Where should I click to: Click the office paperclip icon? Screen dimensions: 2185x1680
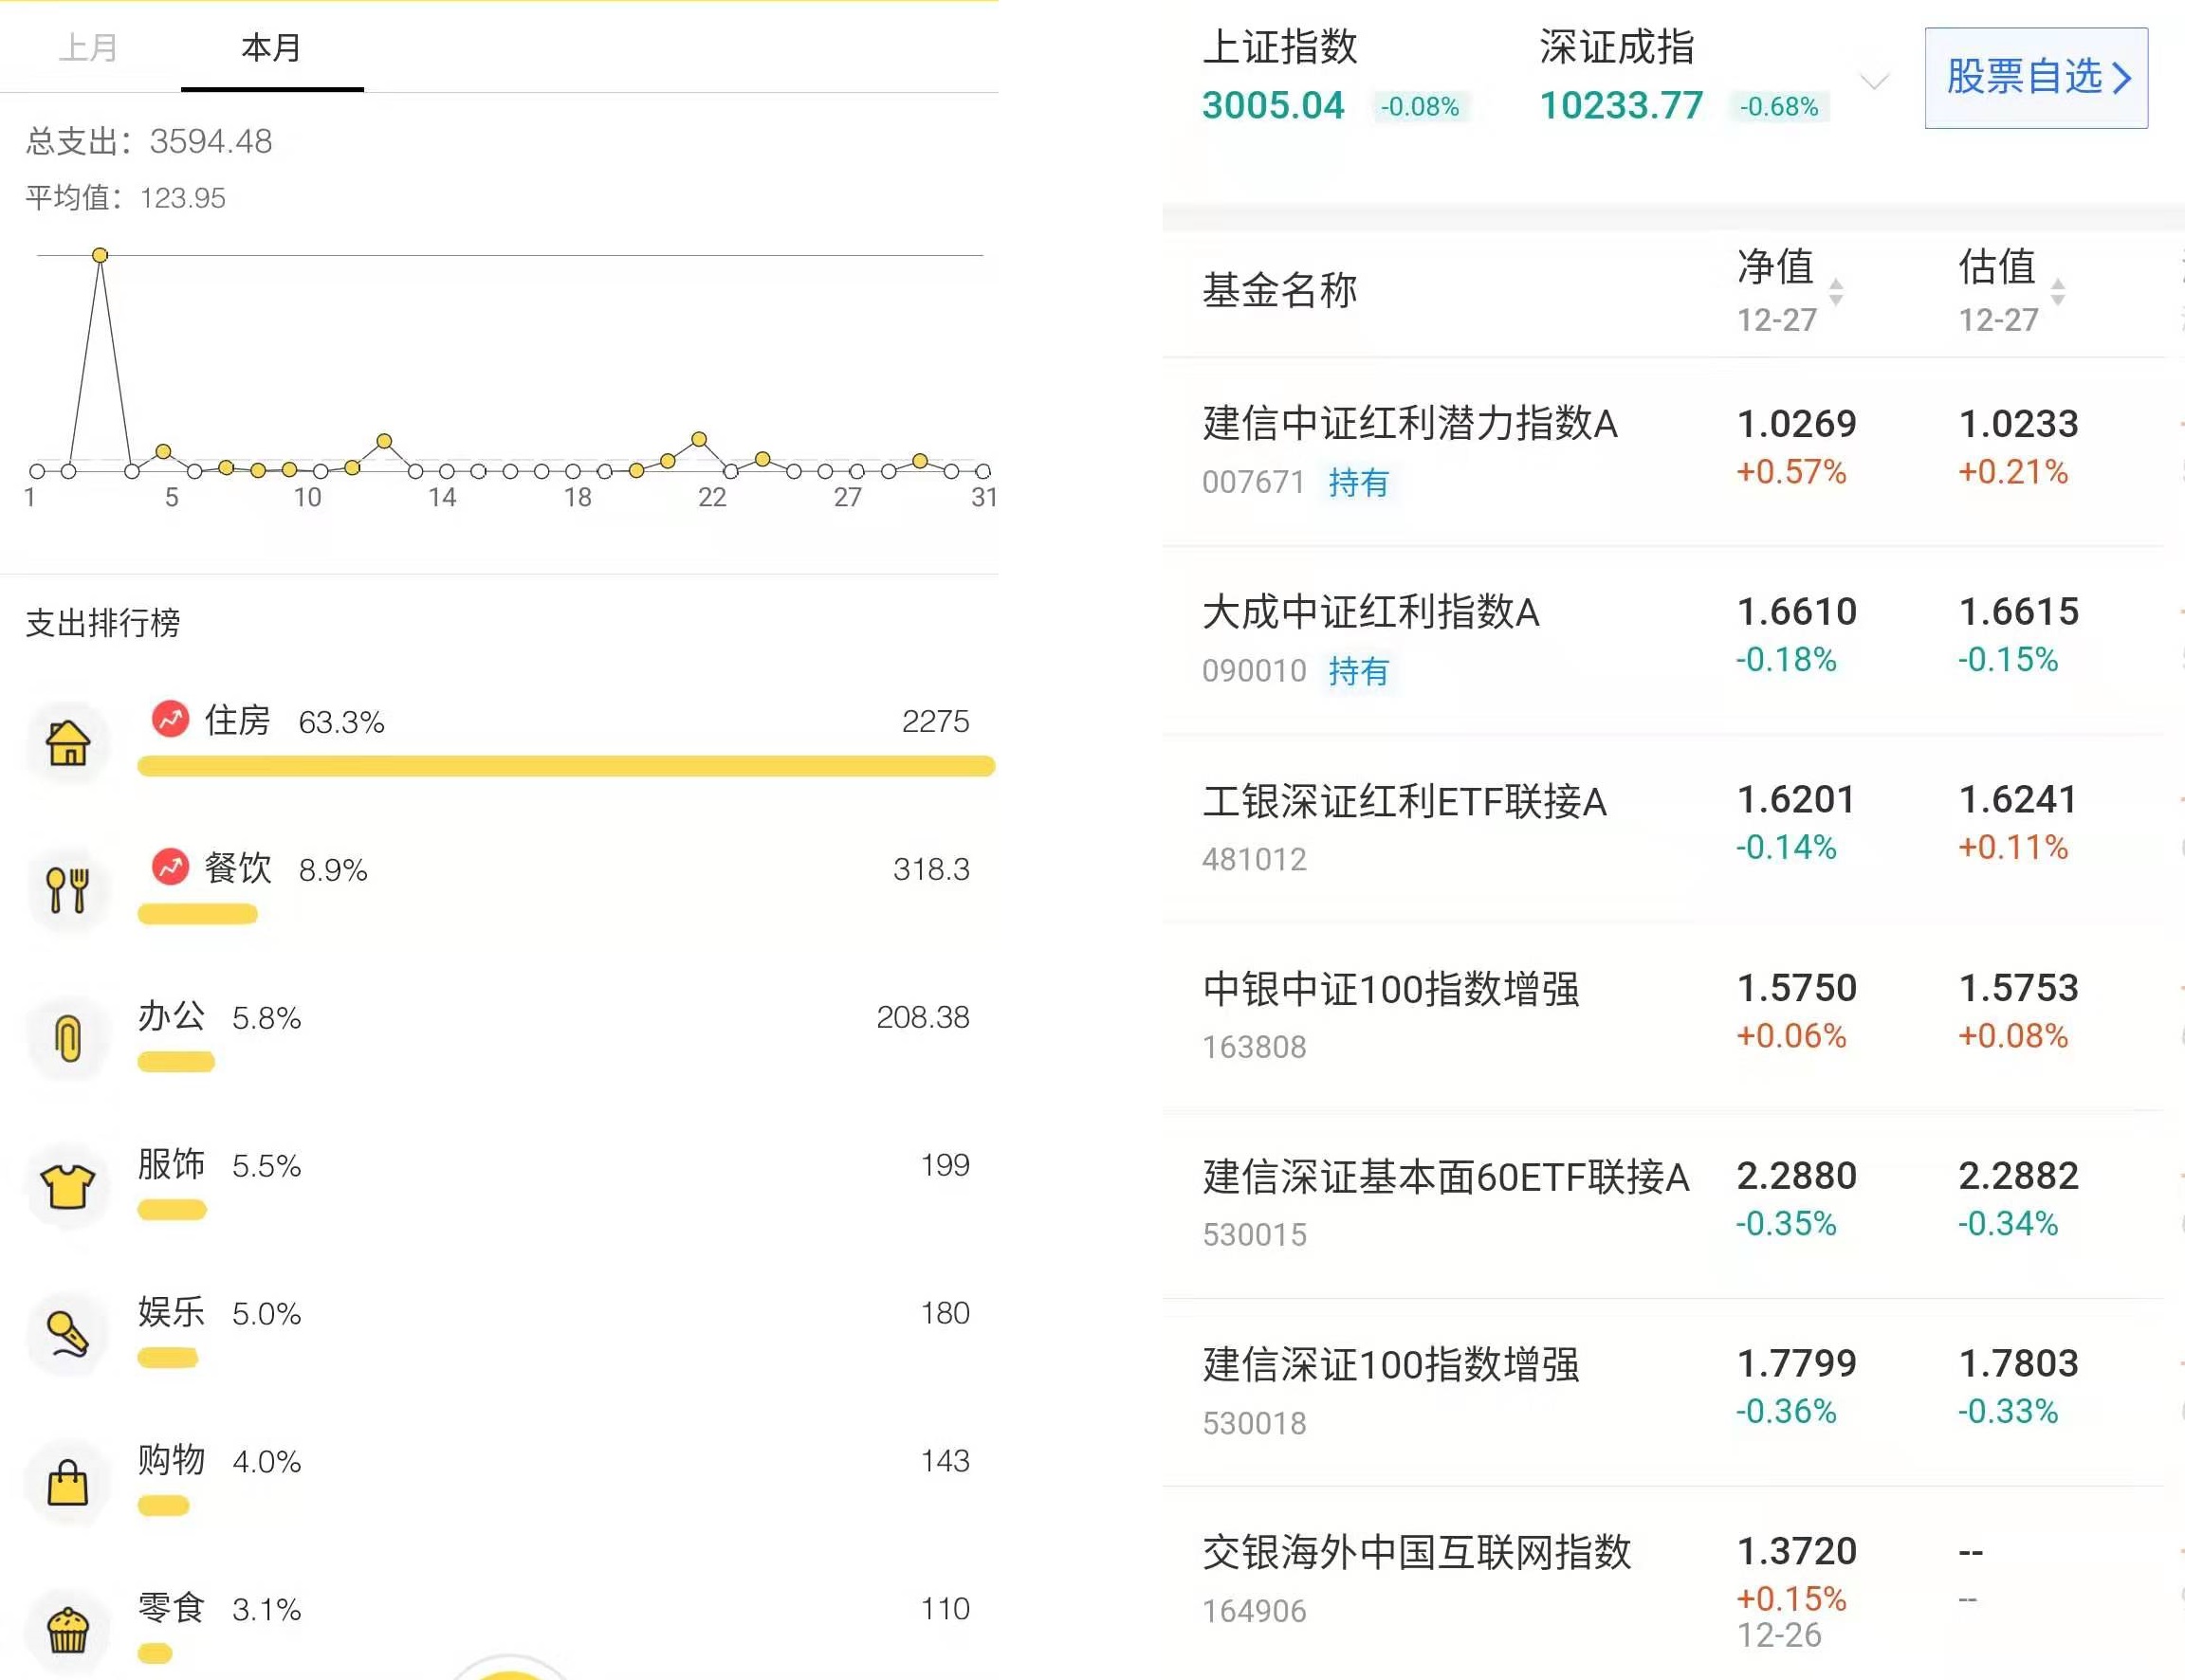click(x=68, y=1038)
